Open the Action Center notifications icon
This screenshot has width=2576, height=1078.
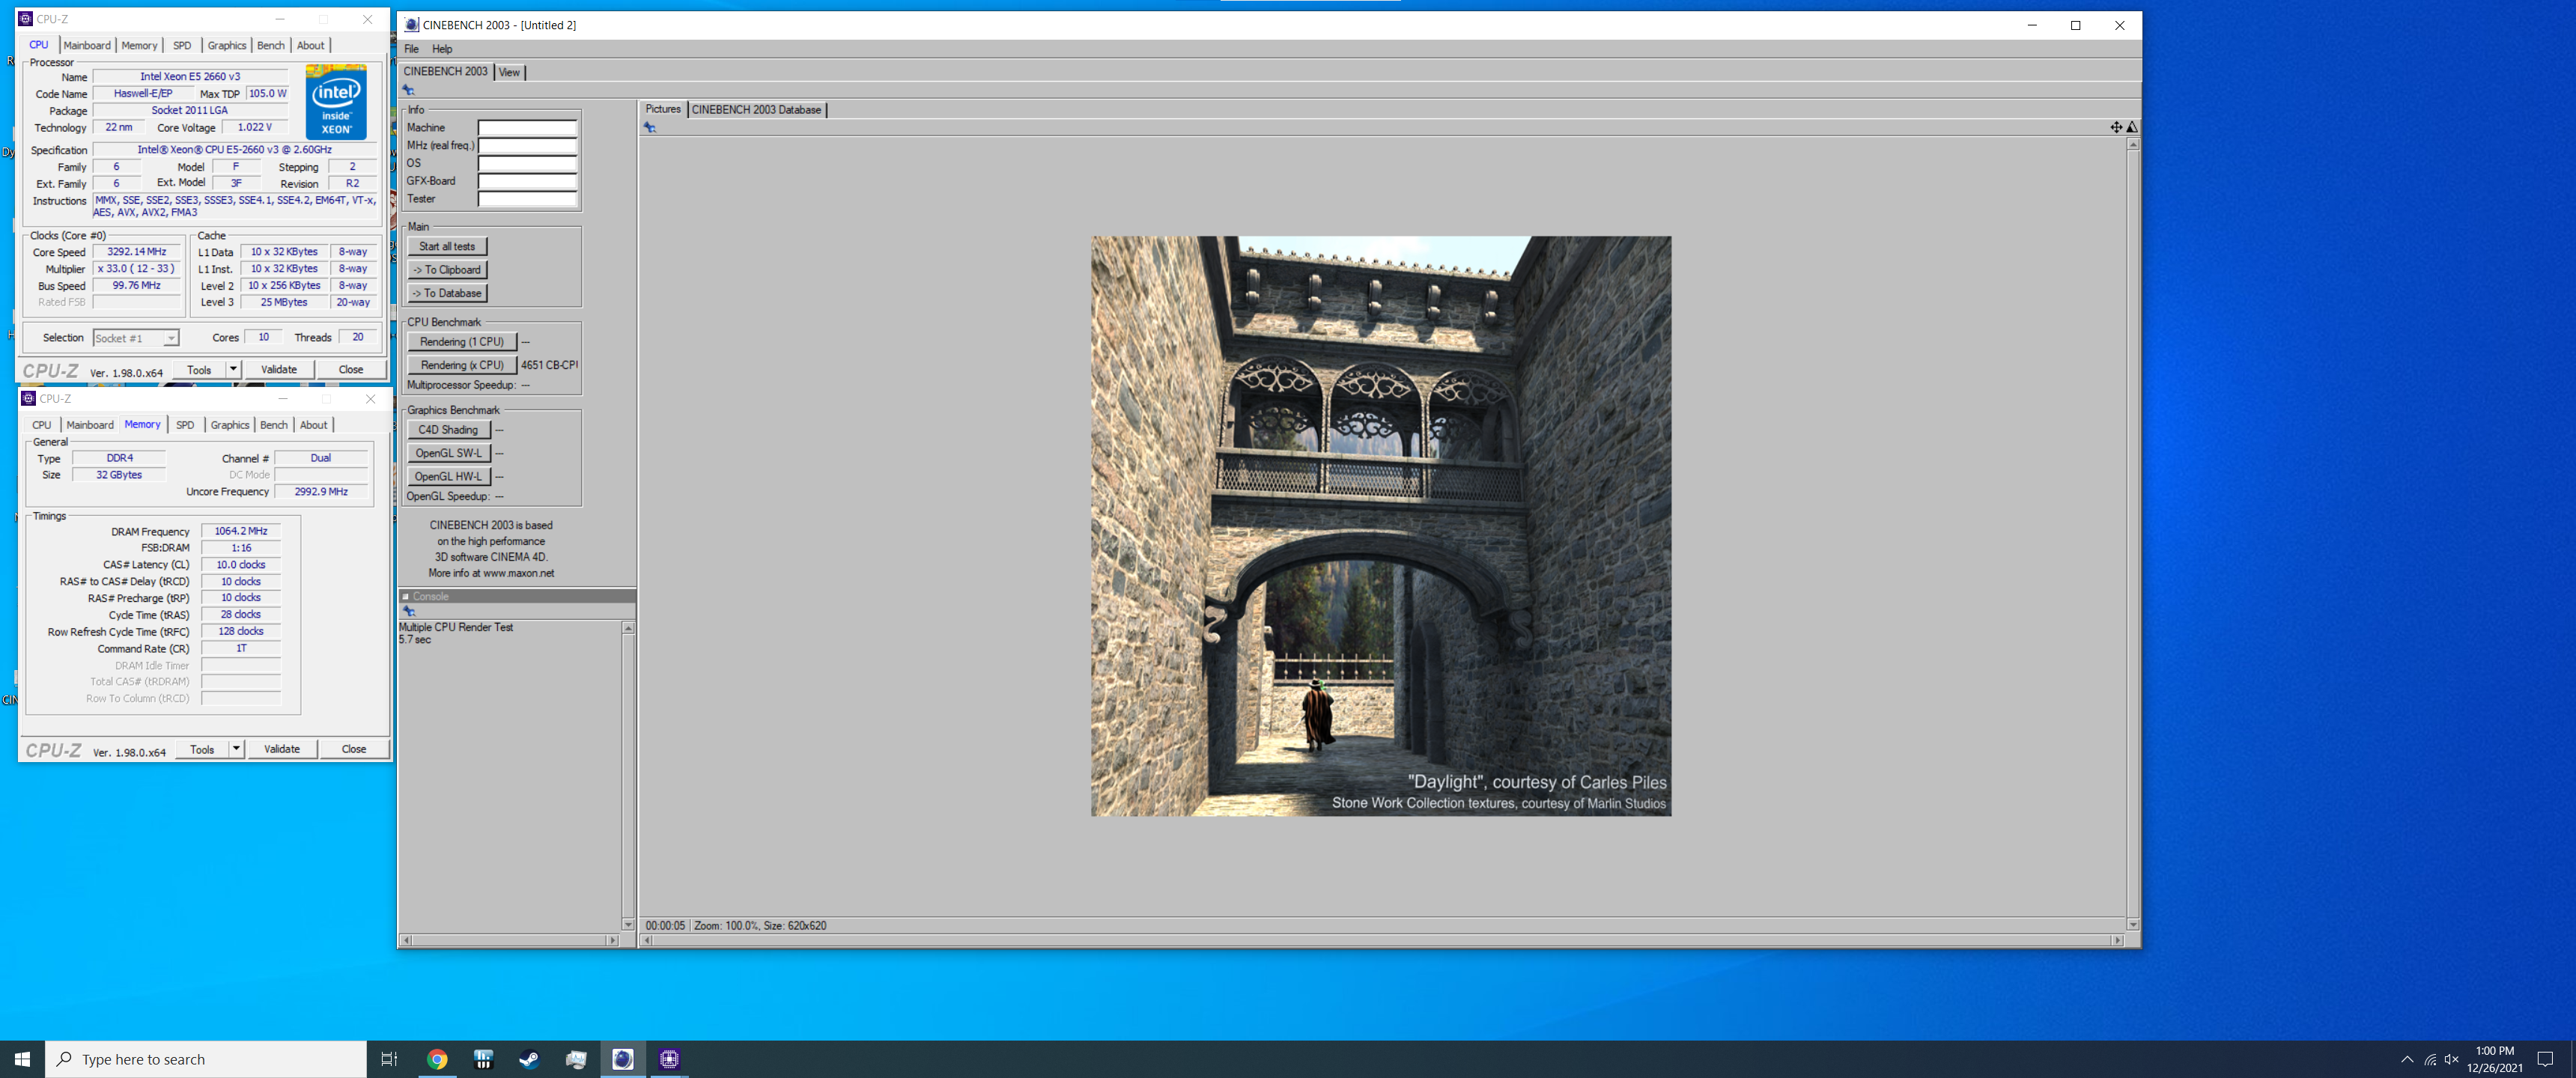click(x=2546, y=1059)
